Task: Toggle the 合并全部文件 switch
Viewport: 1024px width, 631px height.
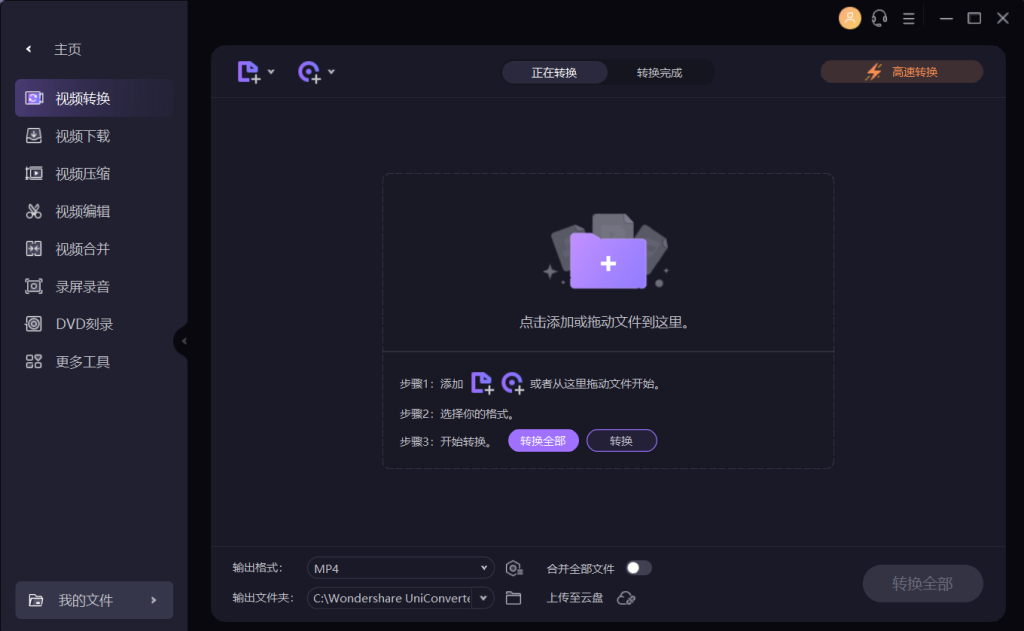Action: pos(639,568)
